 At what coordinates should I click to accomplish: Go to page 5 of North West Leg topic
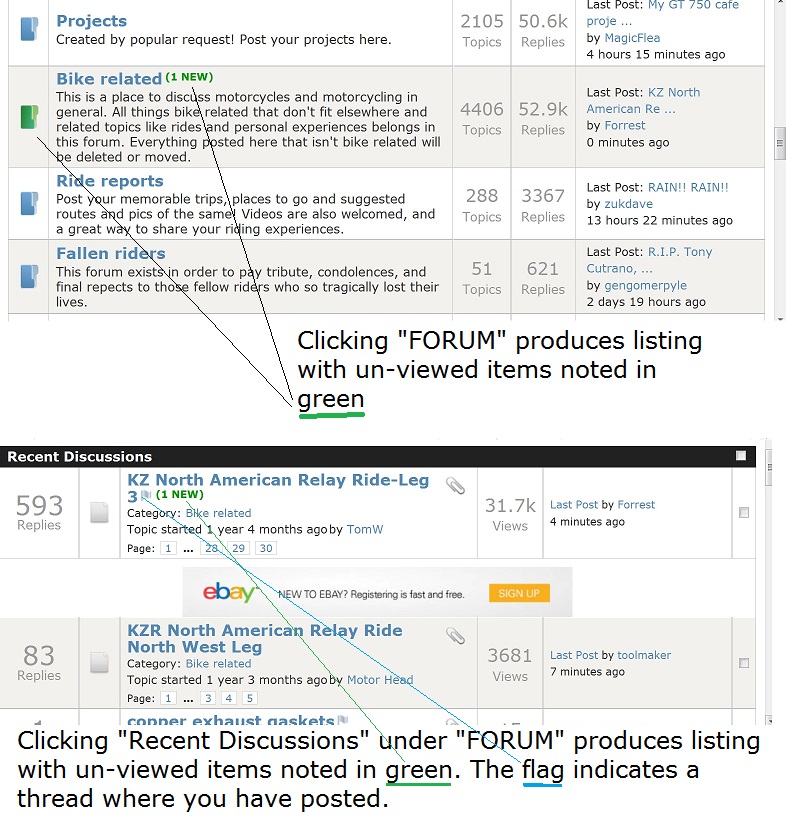point(250,698)
